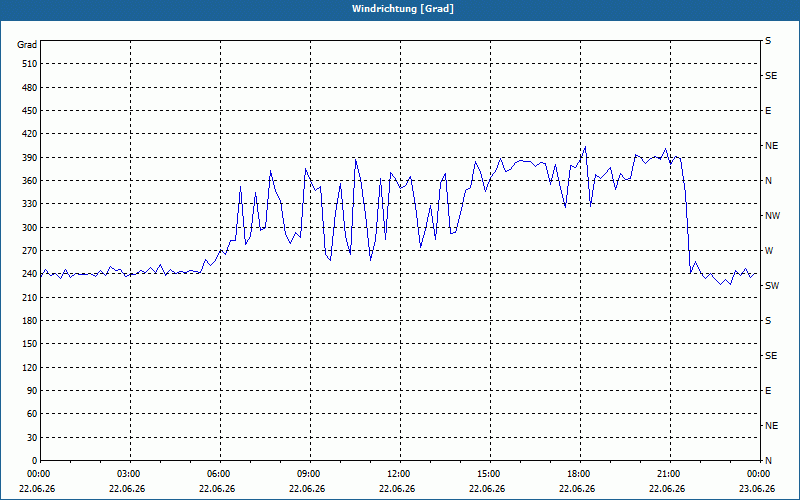The height and width of the screenshot is (500, 800).
Task: Select the "15:00" time label
Action: [x=490, y=474]
